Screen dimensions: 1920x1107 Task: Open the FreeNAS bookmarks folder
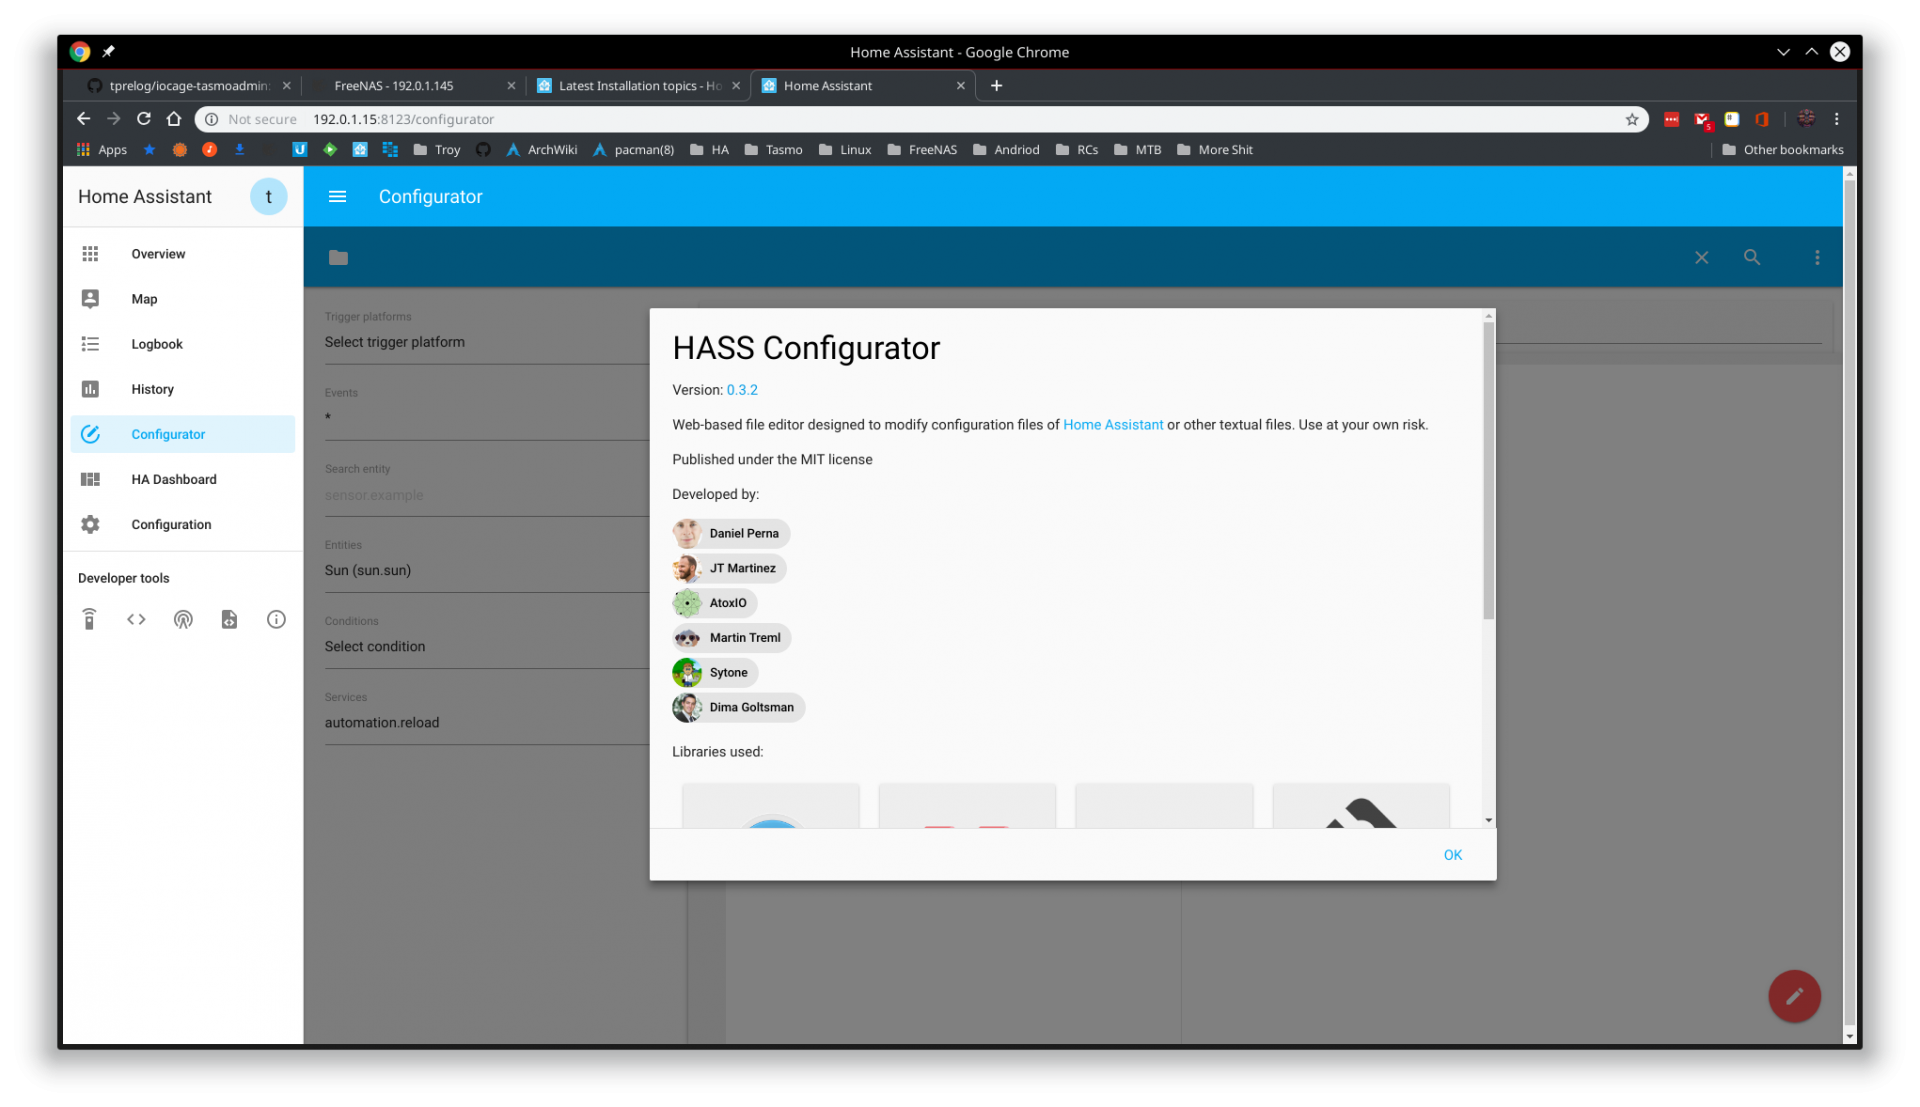coord(922,150)
